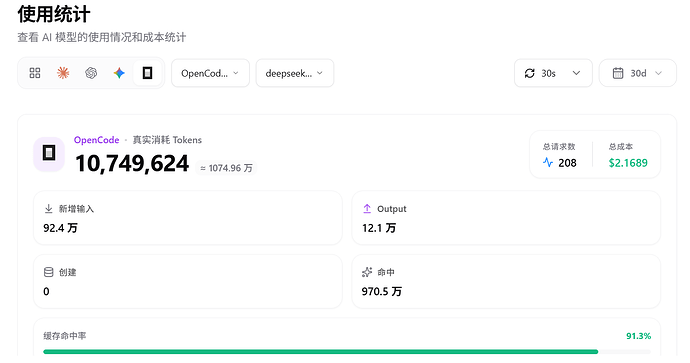Click the 新增输入 92.4 万 stat card
Screen dimensions: 690x363
(188, 218)
